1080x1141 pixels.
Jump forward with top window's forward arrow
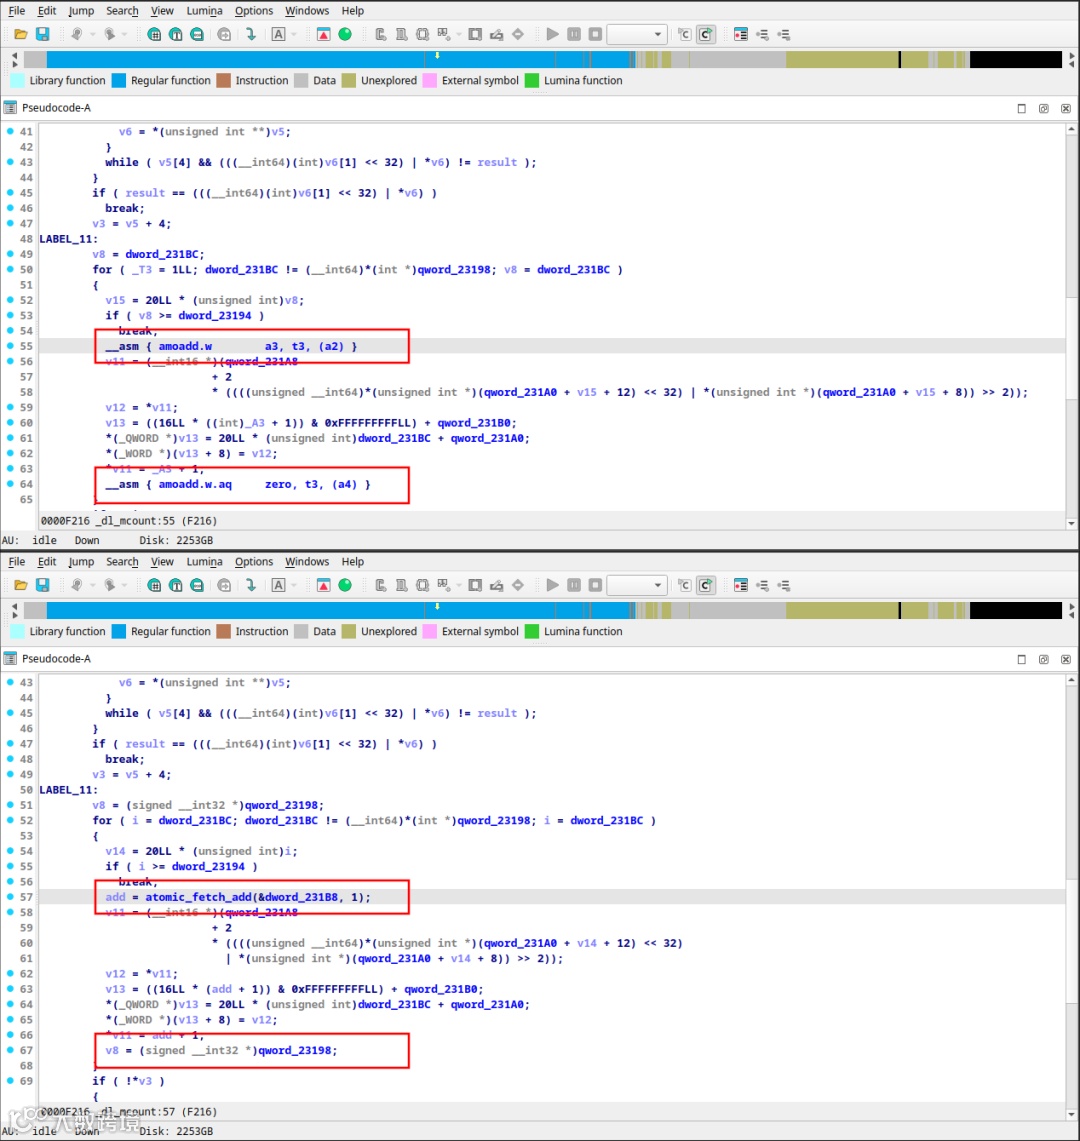[109, 34]
